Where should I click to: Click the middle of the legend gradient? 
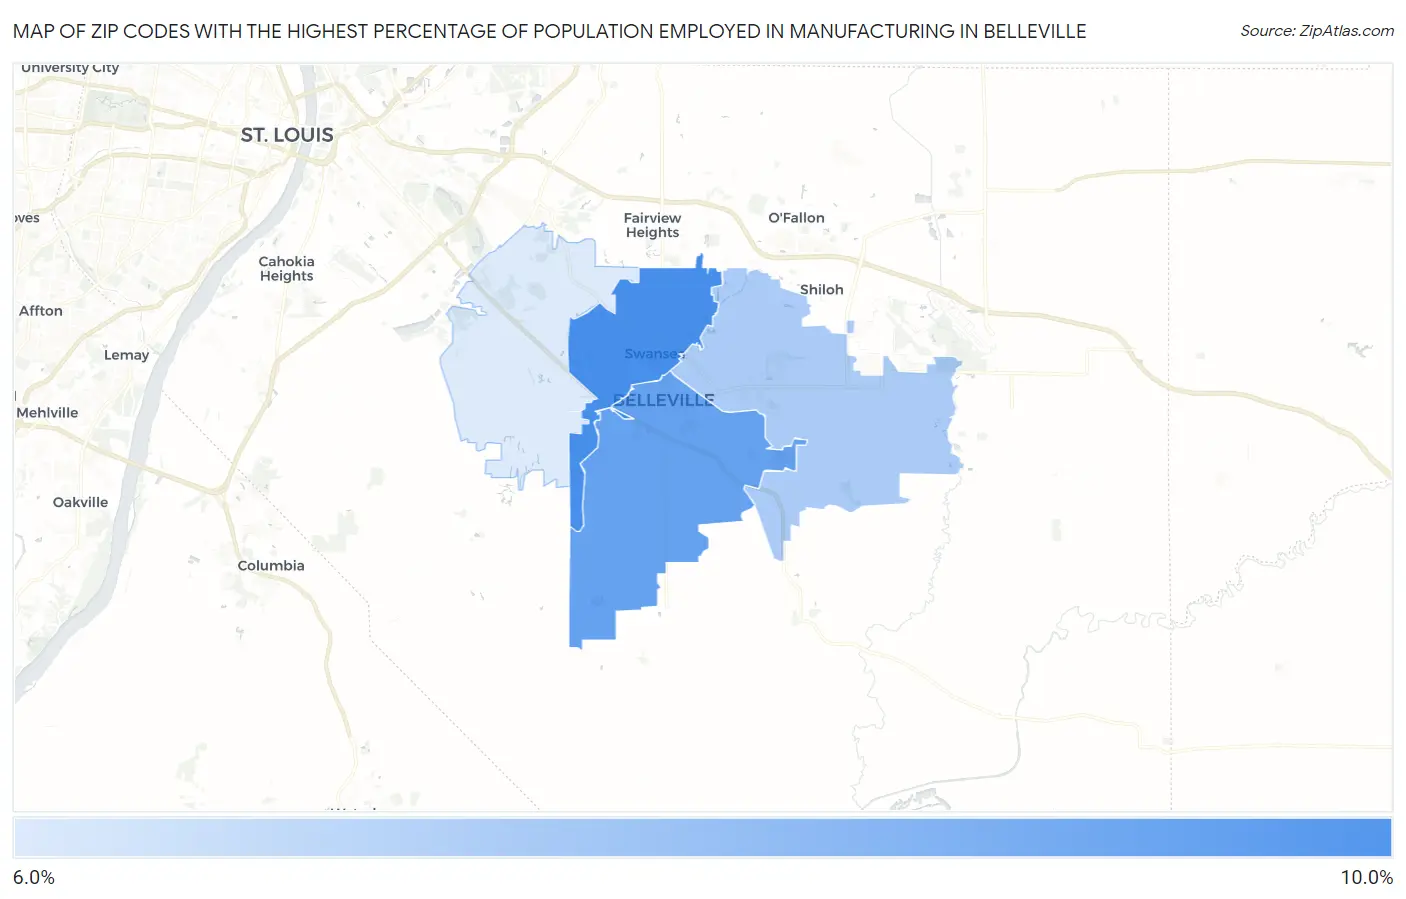pyautogui.click(x=703, y=838)
